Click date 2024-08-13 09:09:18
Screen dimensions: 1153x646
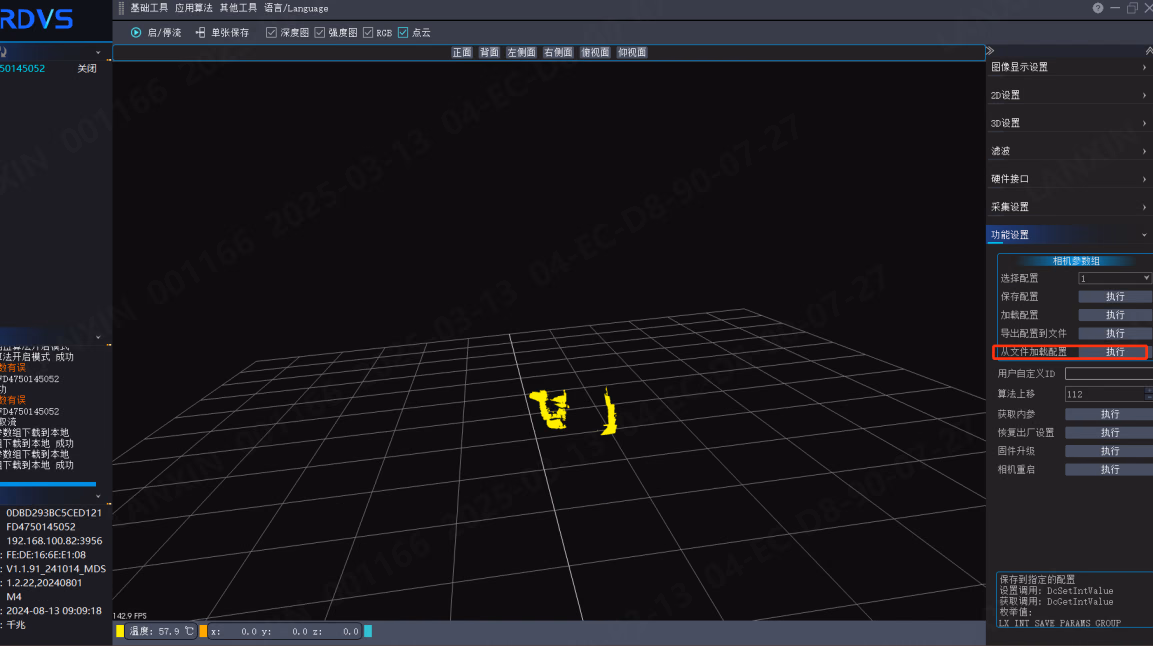54,611
